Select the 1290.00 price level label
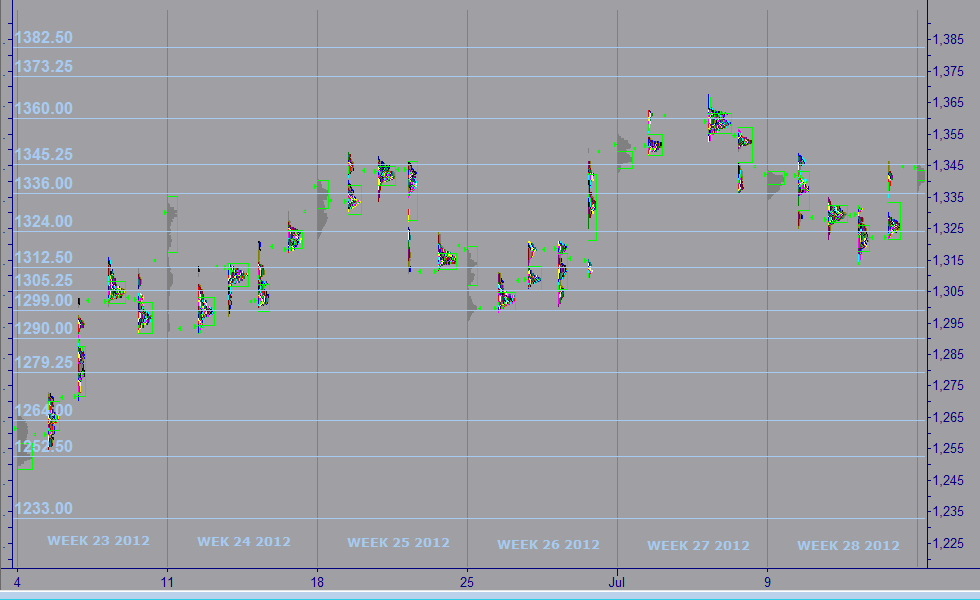Viewport: 980px width, 600px height. pos(43,329)
